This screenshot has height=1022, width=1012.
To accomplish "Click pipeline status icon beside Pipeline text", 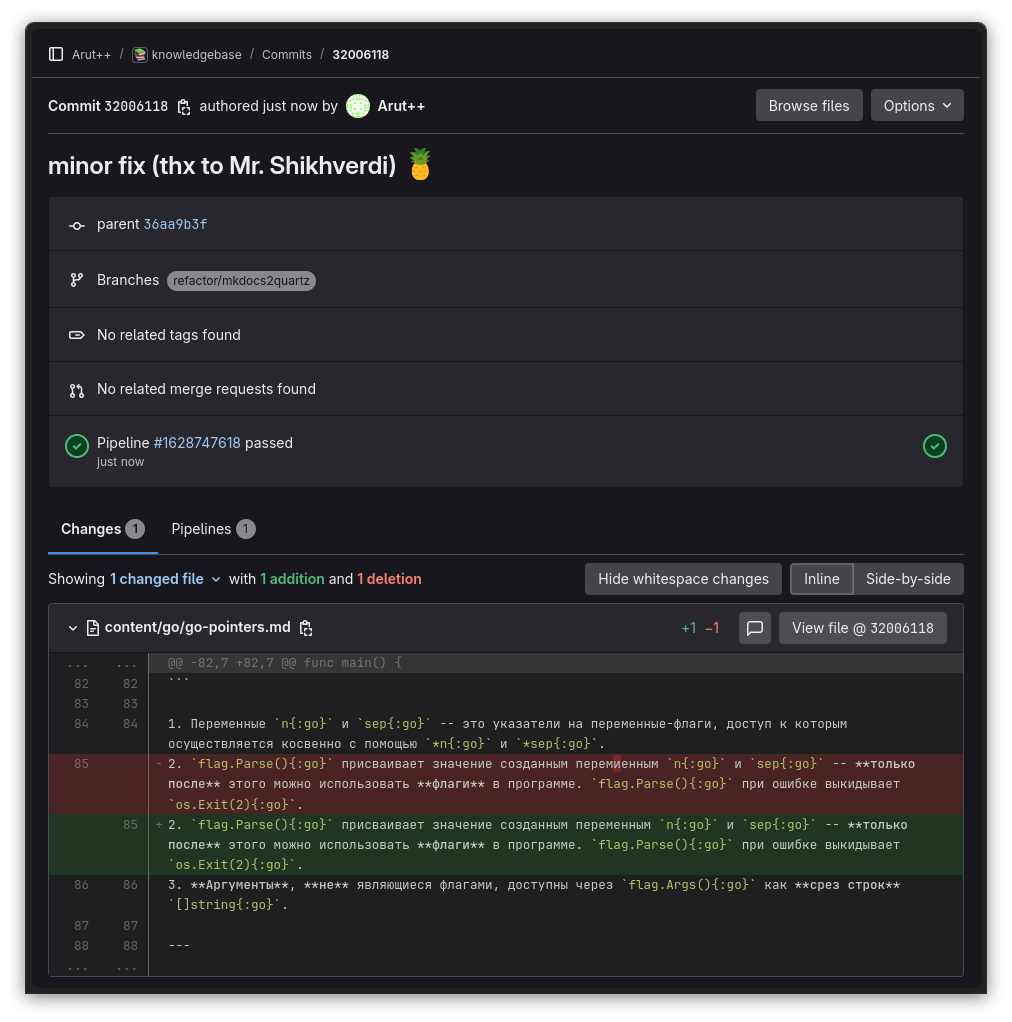I will click(77, 446).
